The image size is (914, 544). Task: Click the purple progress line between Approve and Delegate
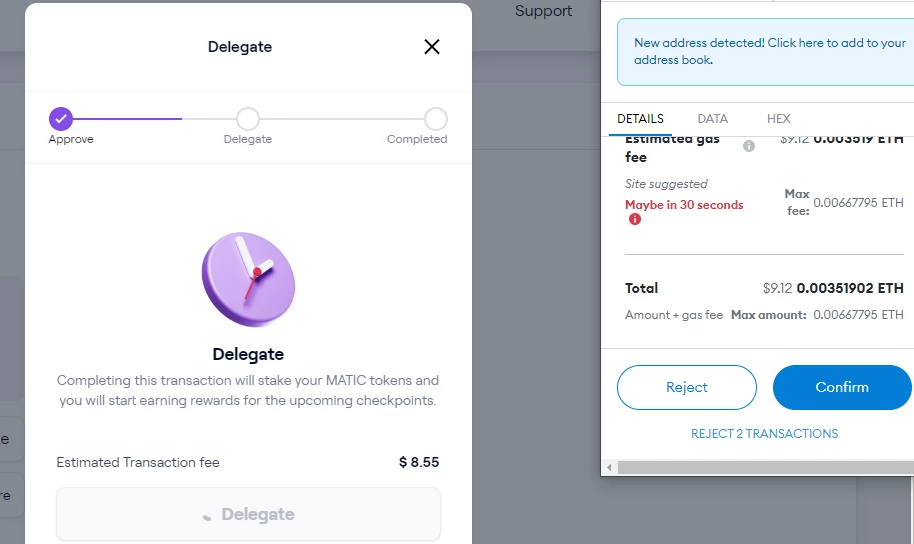[127, 119]
